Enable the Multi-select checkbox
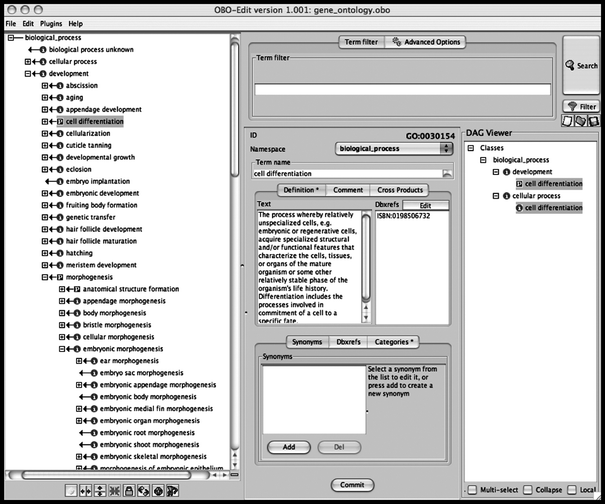The width and height of the screenshot is (605, 504). point(472,490)
